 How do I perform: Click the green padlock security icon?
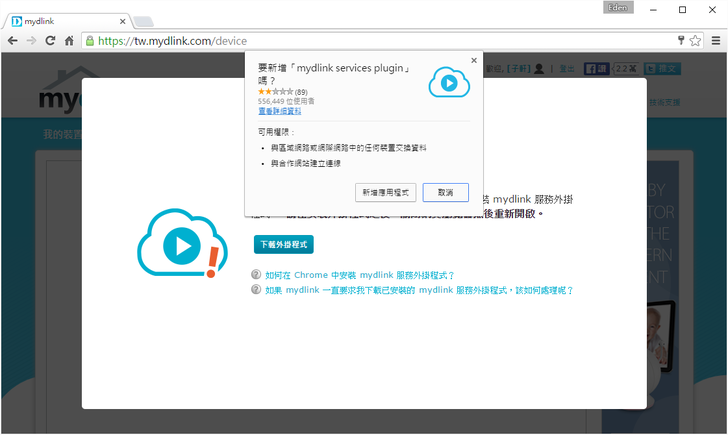(90, 41)
